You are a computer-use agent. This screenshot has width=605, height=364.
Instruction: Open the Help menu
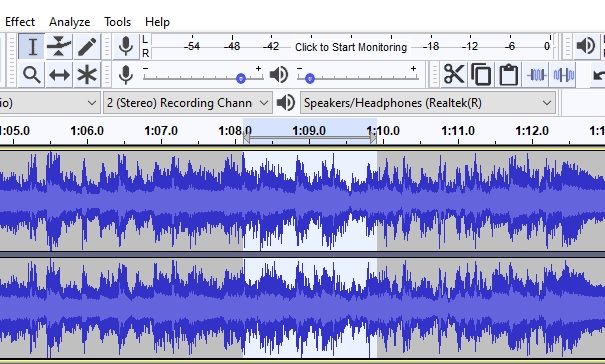click(x=157, y=22)
